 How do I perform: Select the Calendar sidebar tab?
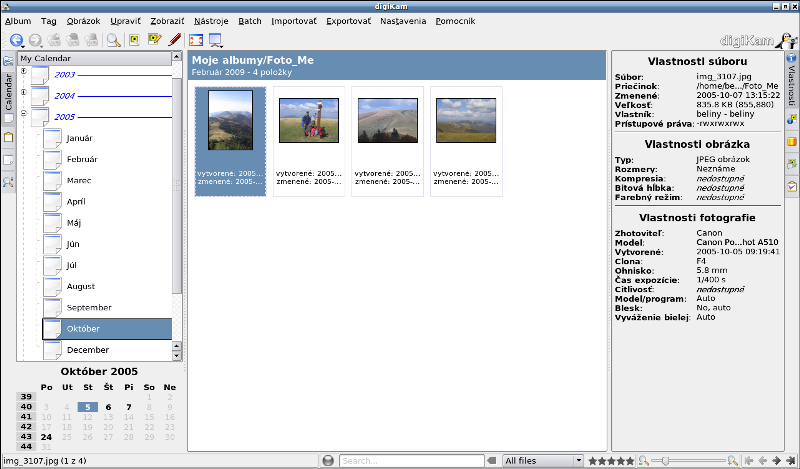[x=8, y=99]
